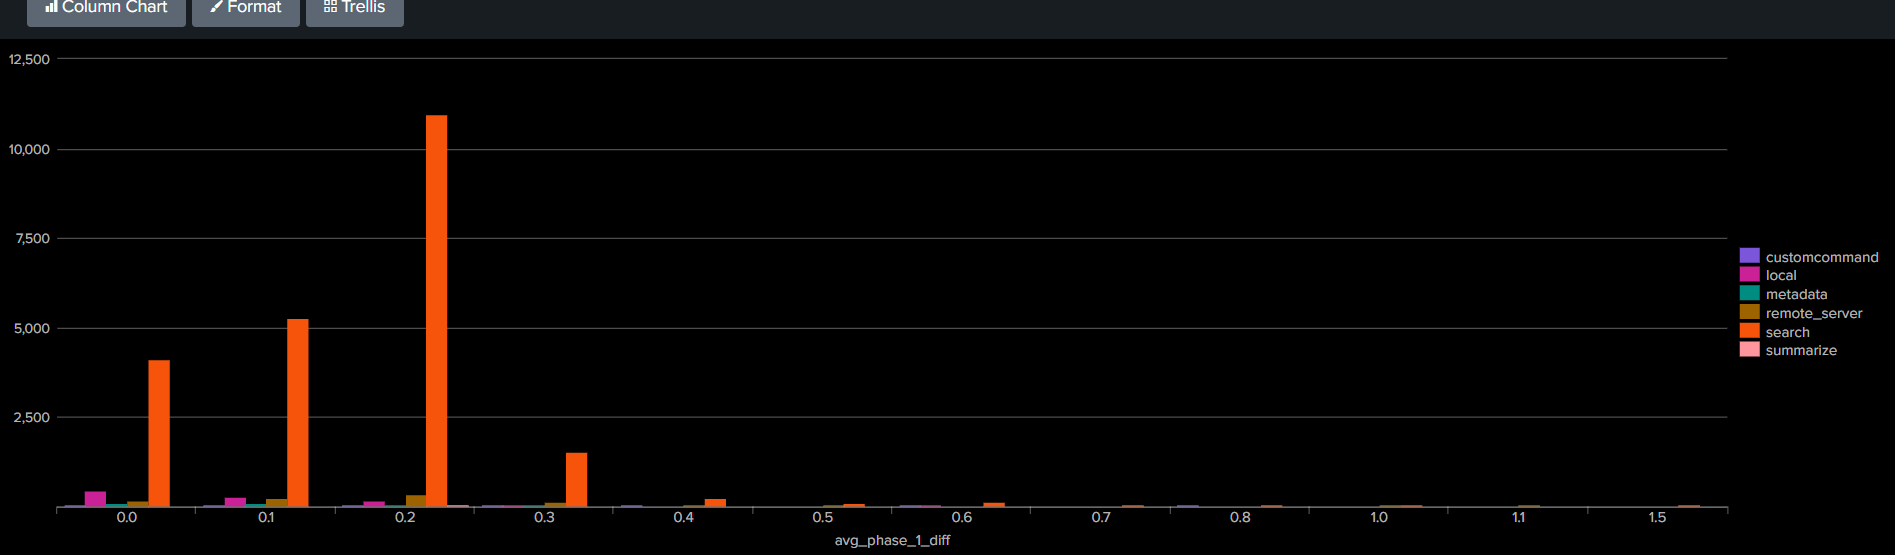Click the orange search bar at 0.3

[576, 480]
